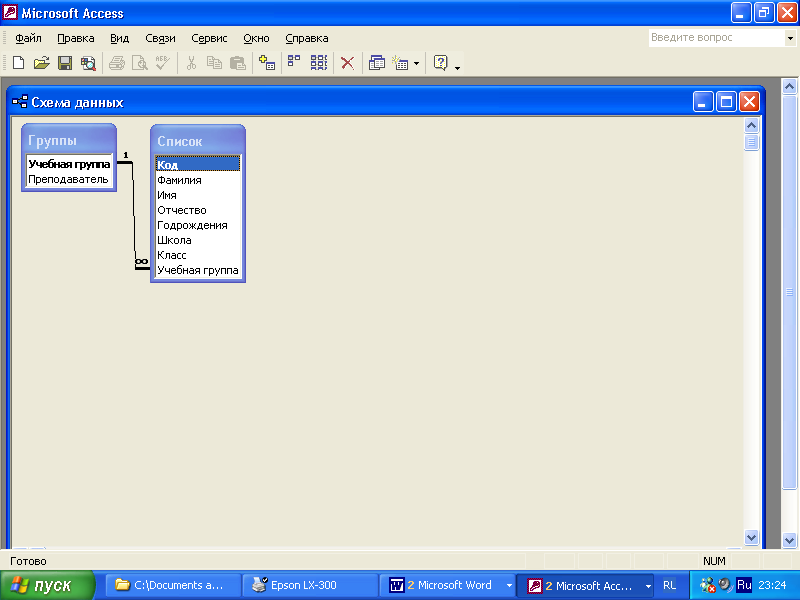The width and height of the screenshot is (800, 600).
Task: Click the Show All Relationships icon
Action: 319,63
